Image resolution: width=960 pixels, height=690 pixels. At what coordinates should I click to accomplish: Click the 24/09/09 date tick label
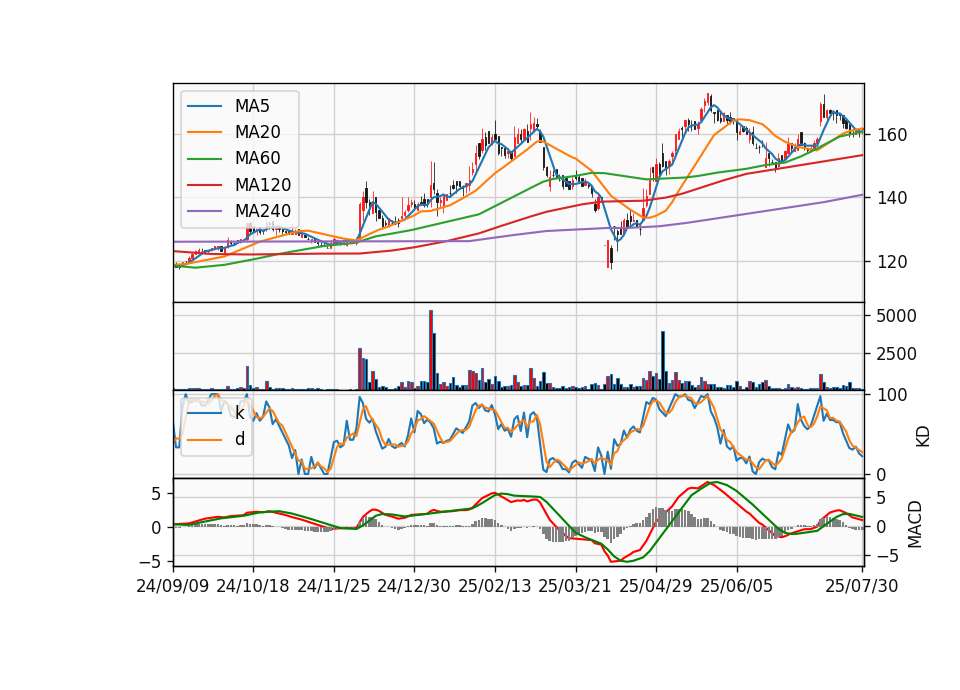click(173, 586)
